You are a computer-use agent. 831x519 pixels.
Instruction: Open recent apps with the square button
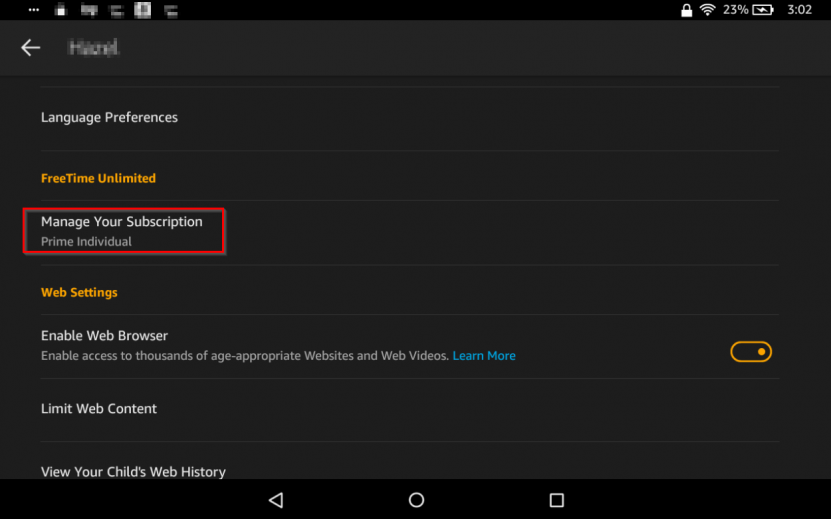(x=557, y=499)
